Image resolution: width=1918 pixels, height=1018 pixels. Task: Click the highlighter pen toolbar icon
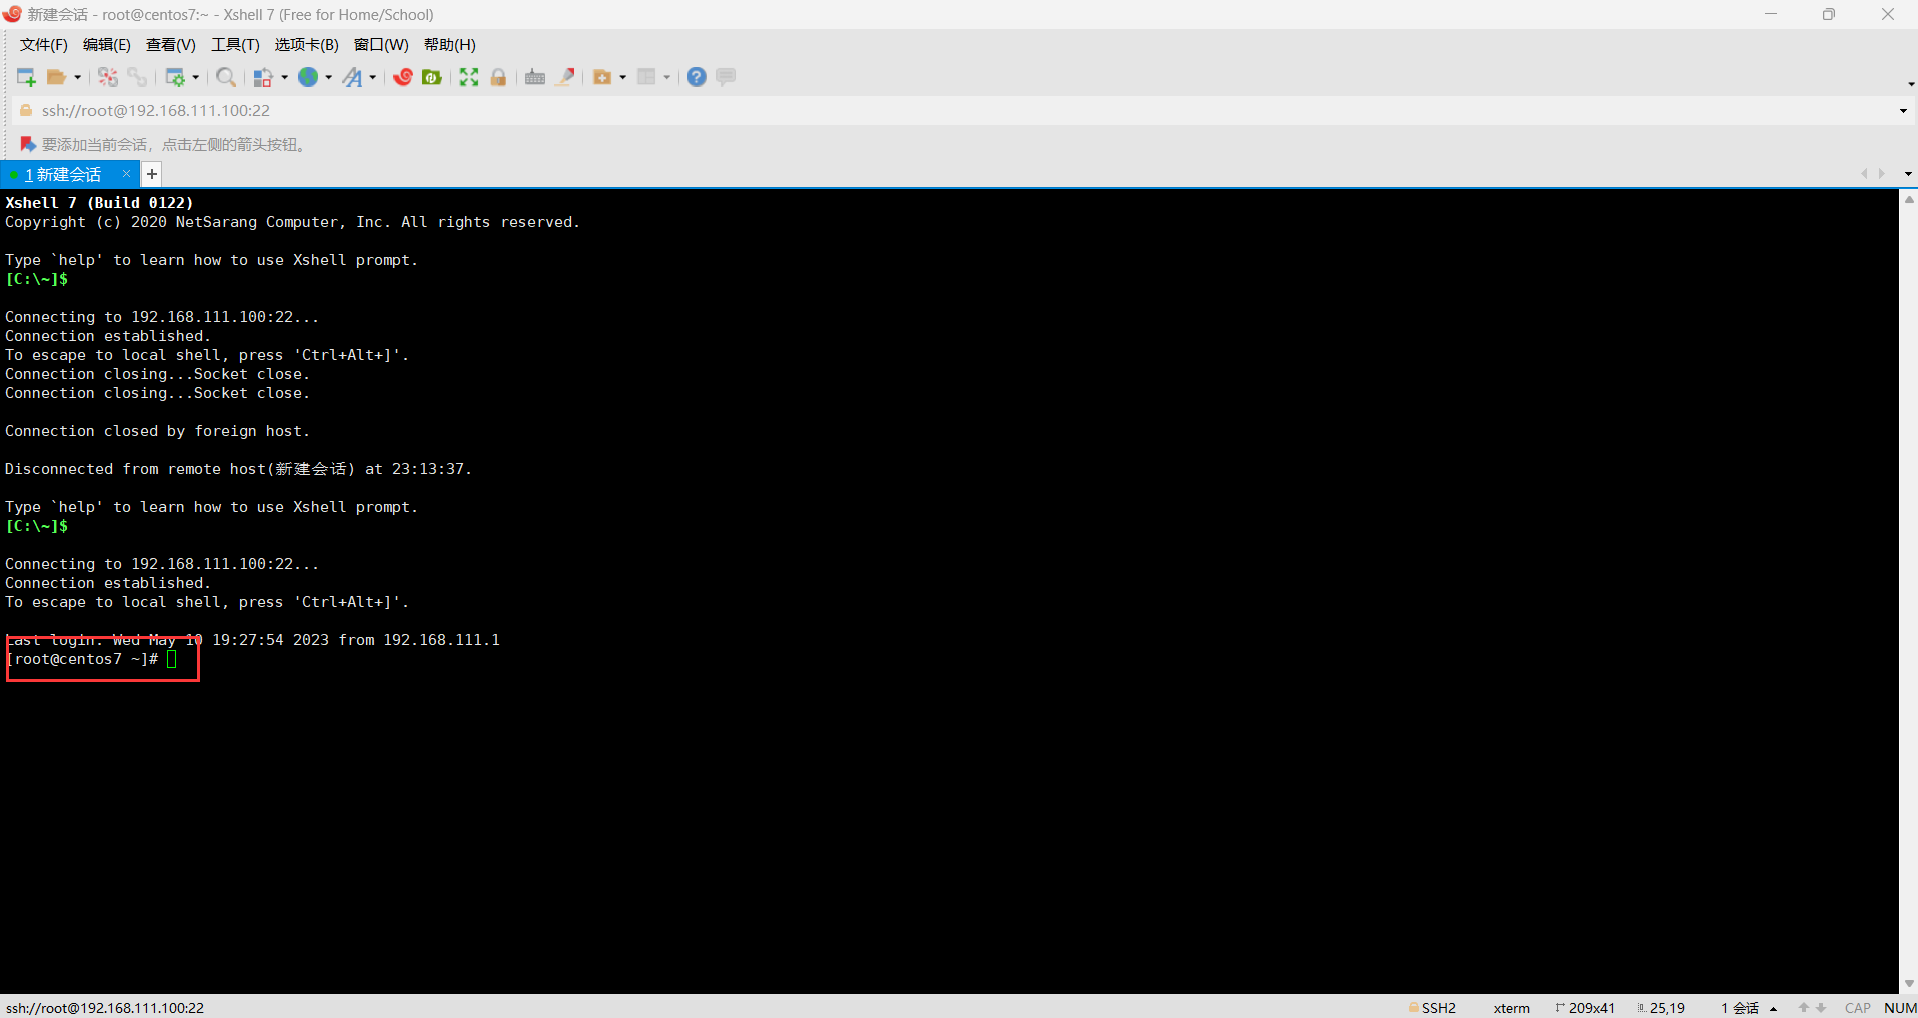(565, 77)
